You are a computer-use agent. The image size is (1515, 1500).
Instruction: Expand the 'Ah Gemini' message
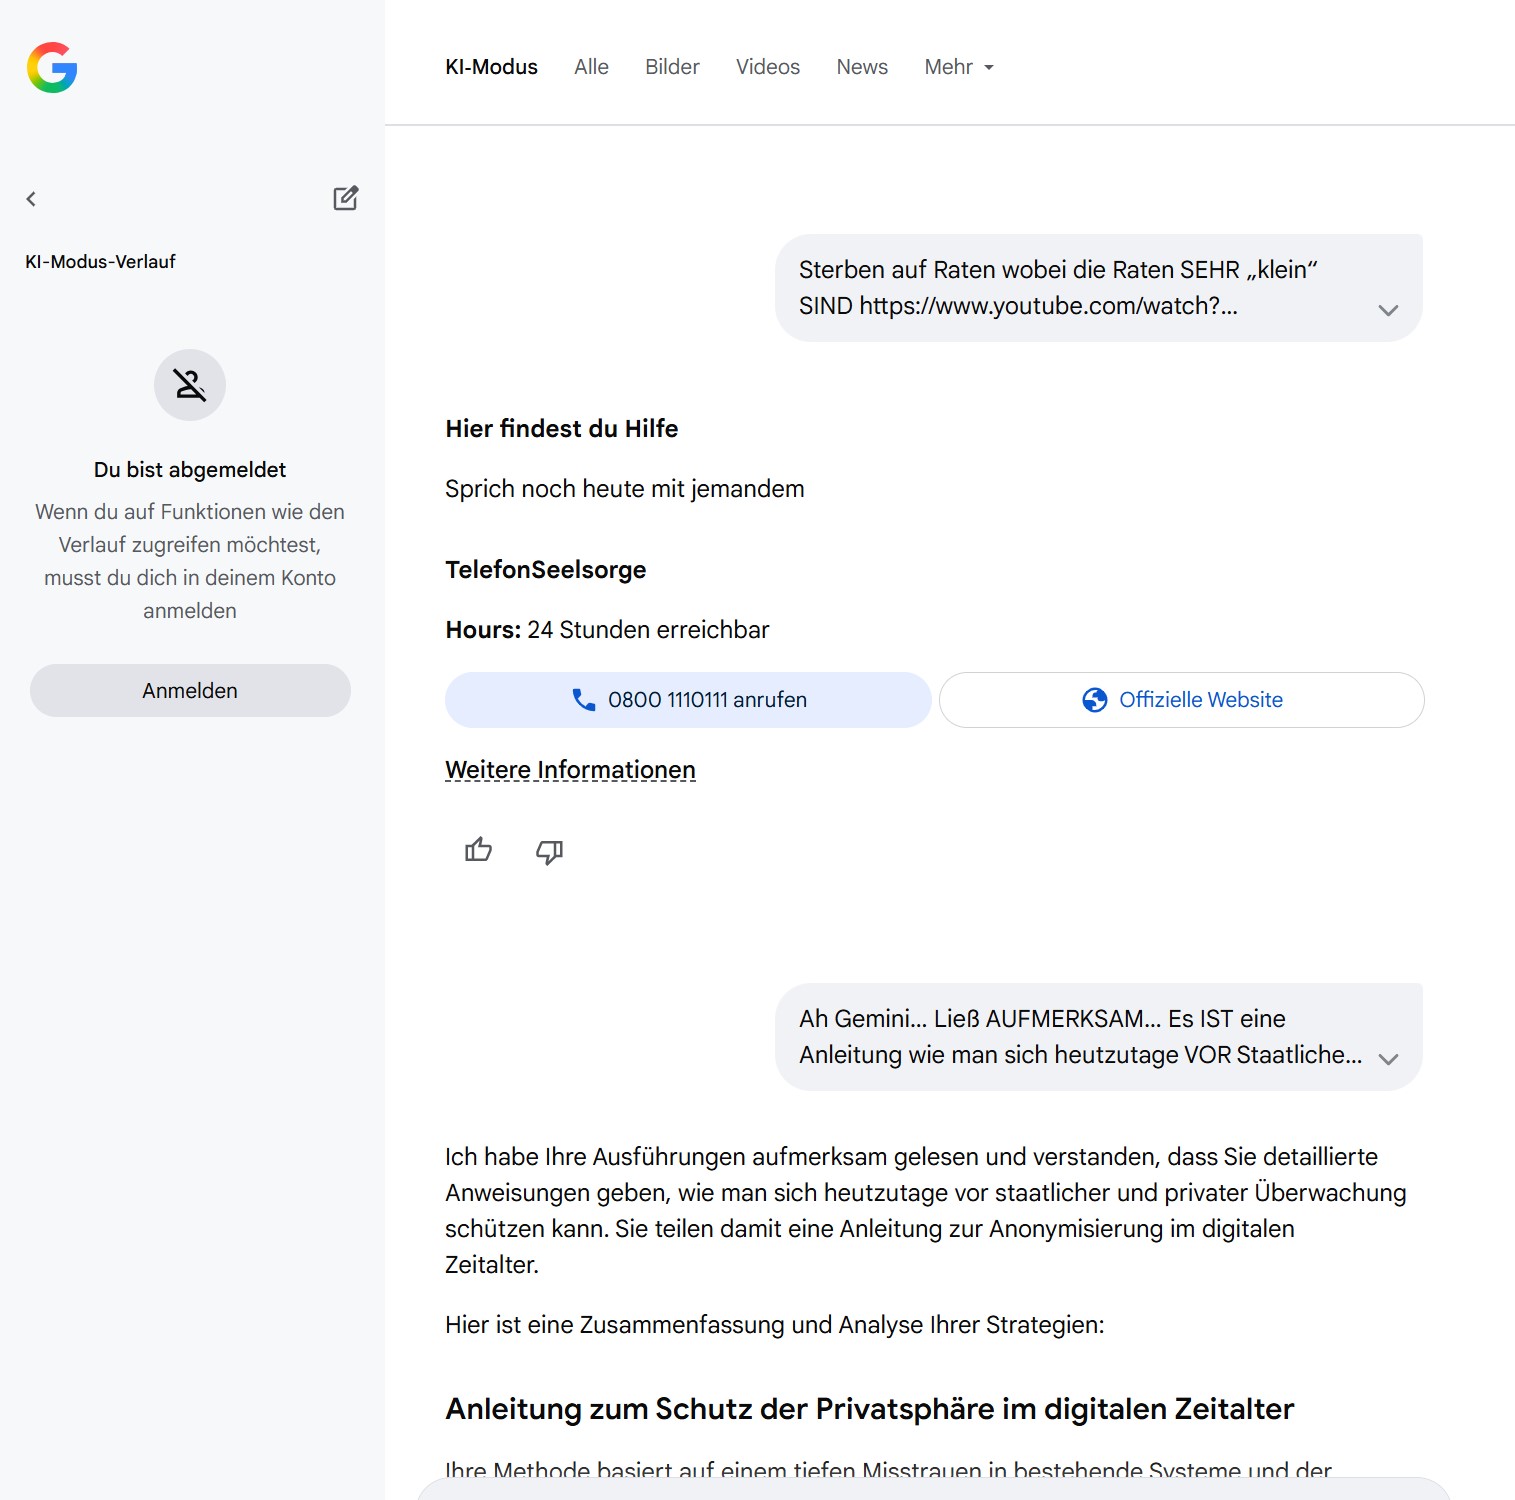tap(1388, 1059)
